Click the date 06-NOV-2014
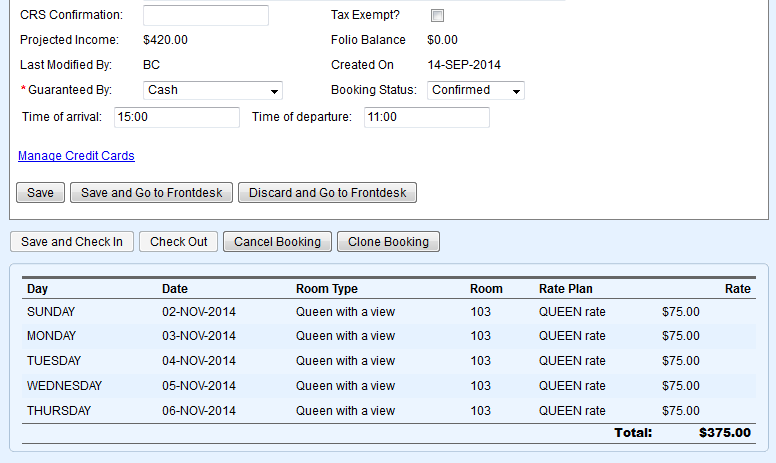The image size is (776, 463). tap(199, 411)
